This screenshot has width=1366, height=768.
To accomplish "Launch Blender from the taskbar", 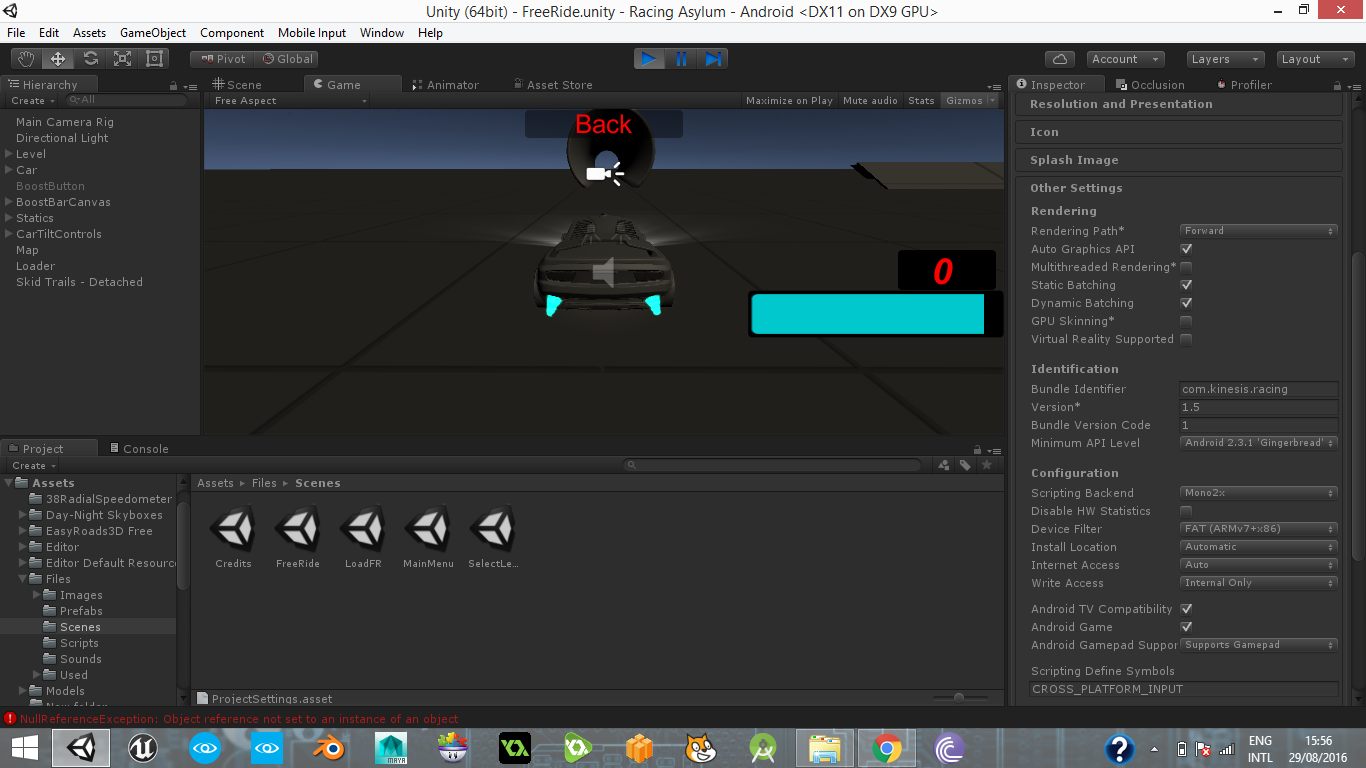I will coord(329,748).
